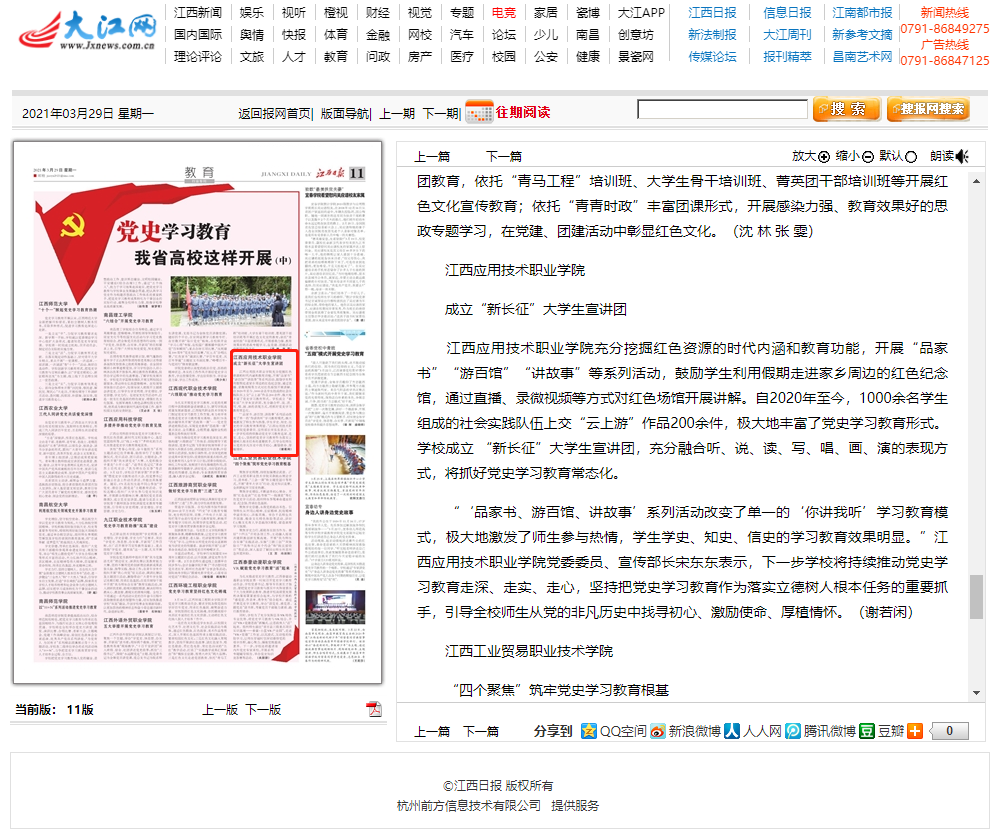Click the 江西应用技术职业学院 heading text
Viewport: 991px width, 831px height.
515,270
